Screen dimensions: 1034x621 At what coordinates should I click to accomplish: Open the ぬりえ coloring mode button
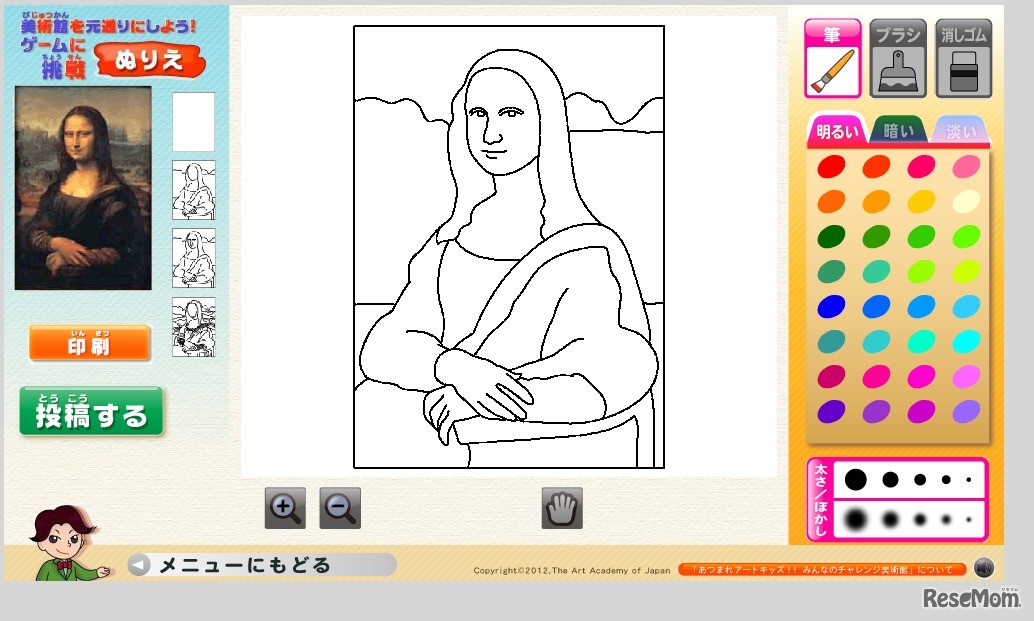pos(150,61)
